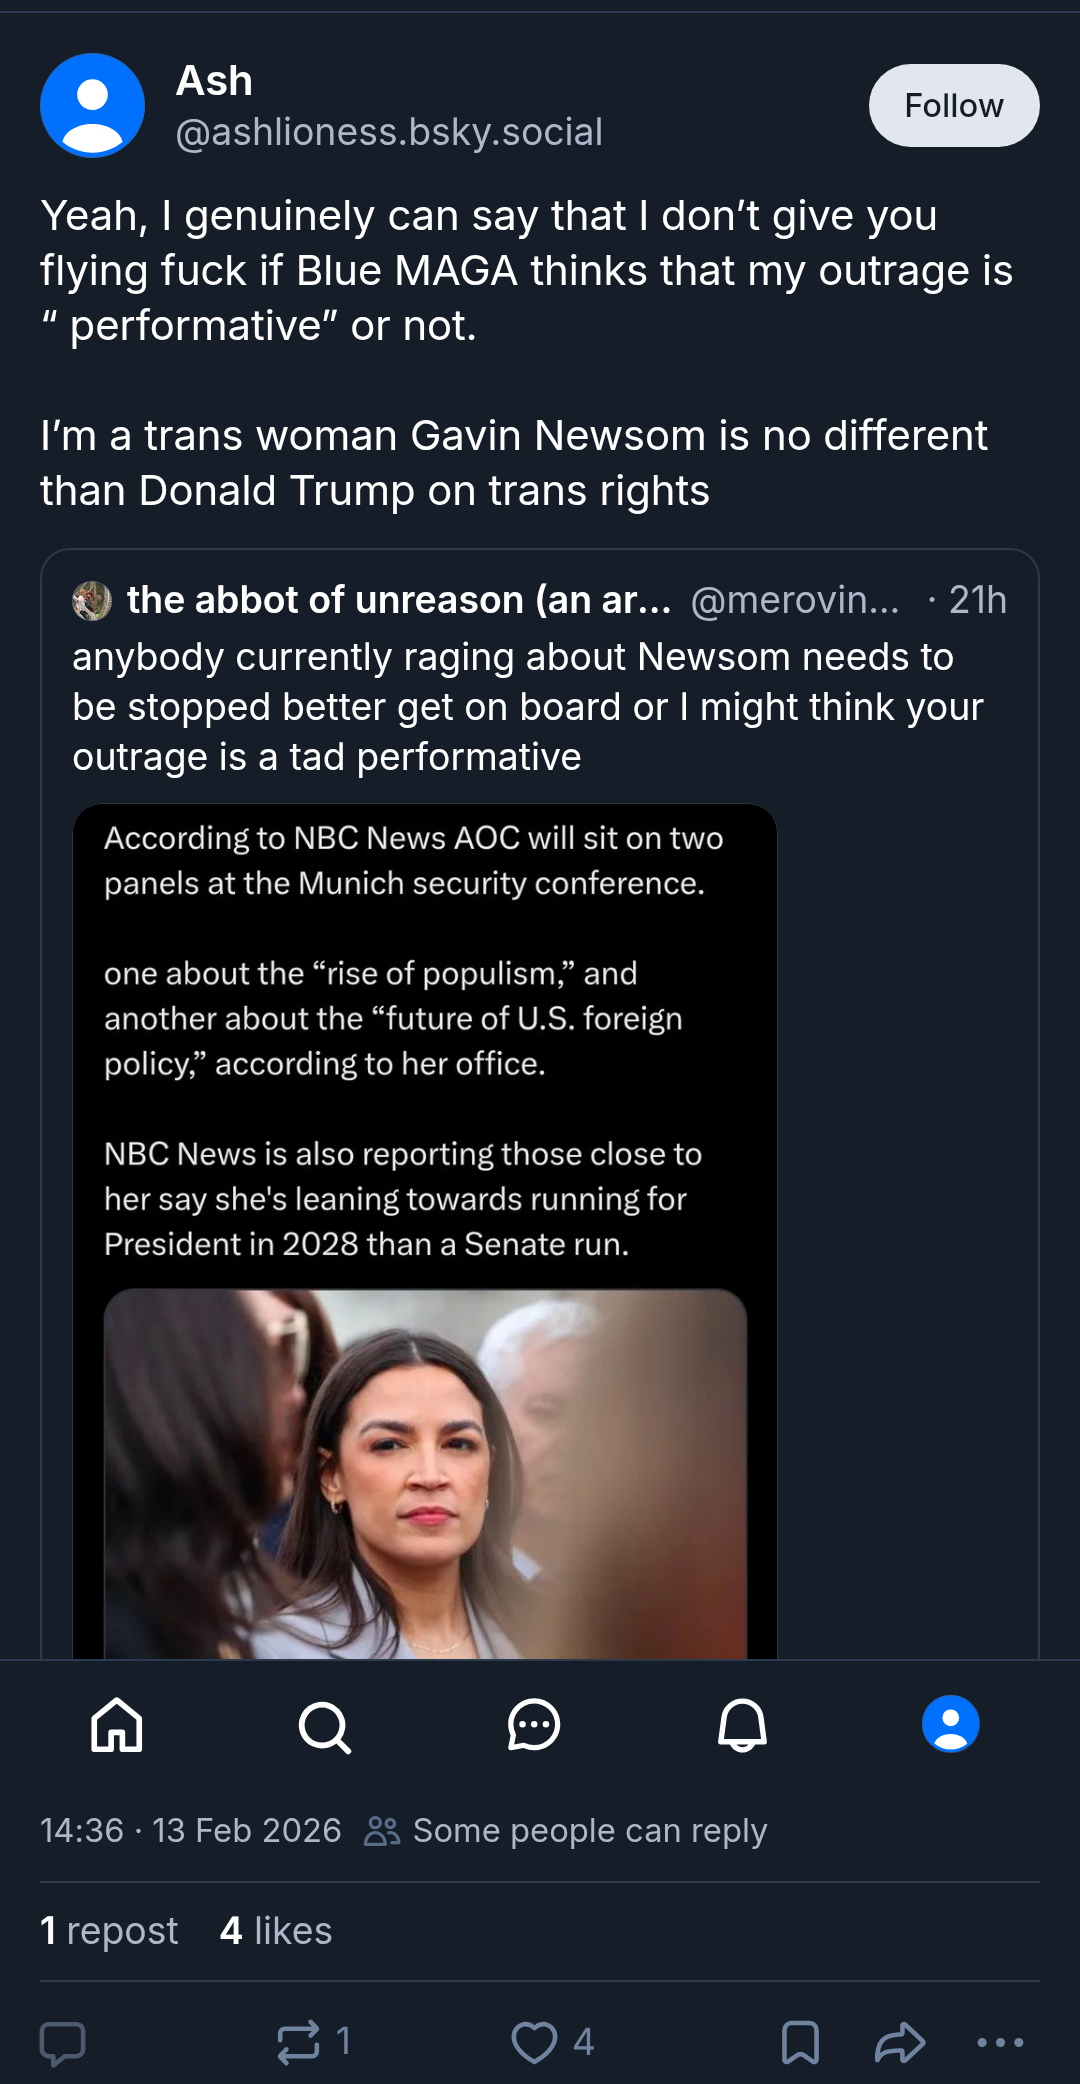
Task: Reply with the comment bubble icon
Action: point(62,2043)
